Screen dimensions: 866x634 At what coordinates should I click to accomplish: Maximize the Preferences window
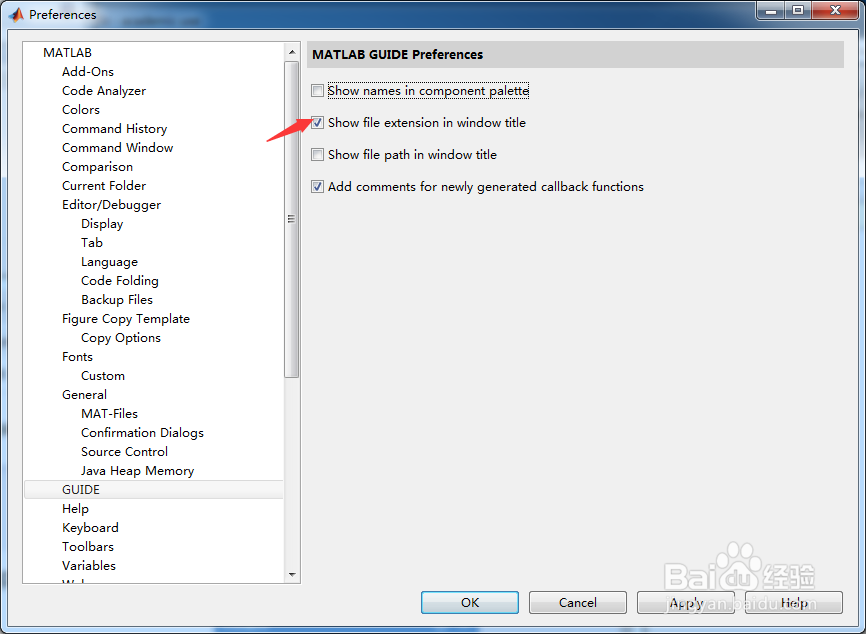tap(798, 10)
